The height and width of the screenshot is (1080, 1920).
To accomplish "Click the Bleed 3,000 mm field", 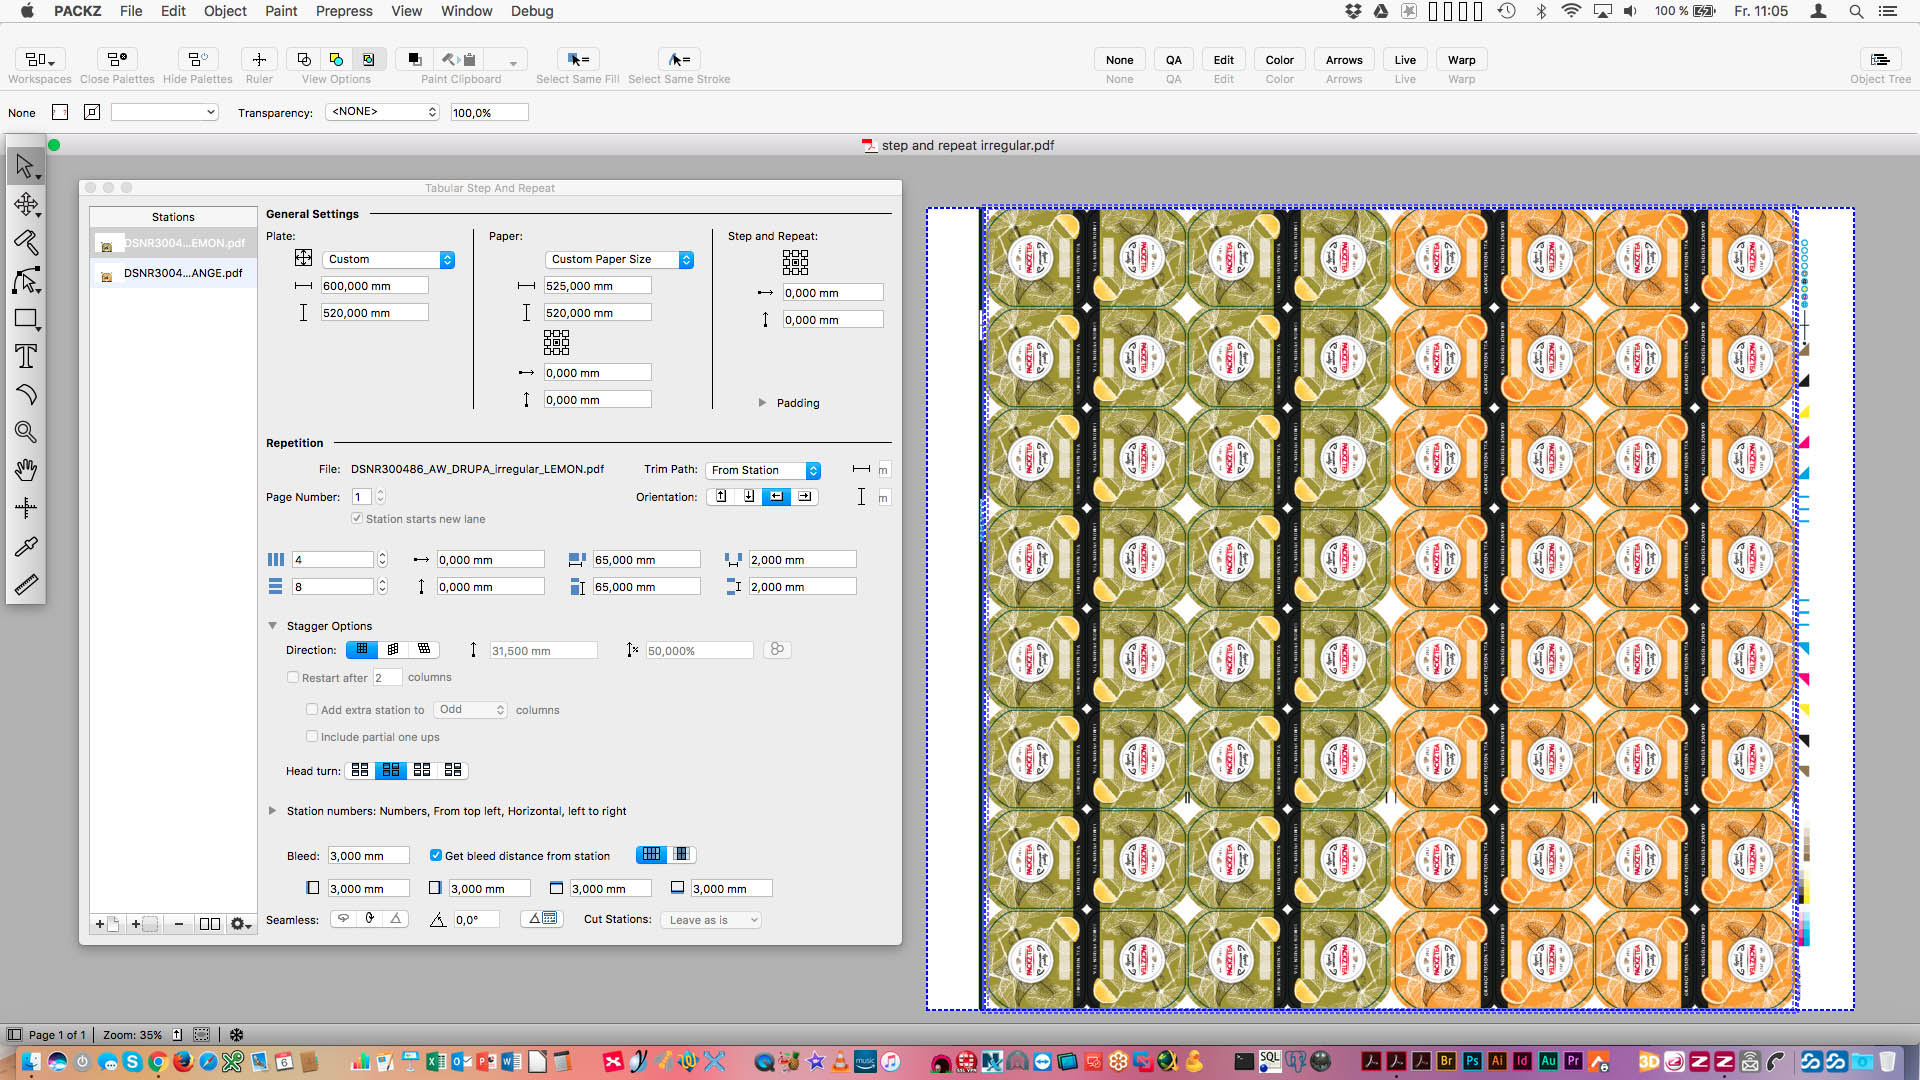I will pos(368,856).
